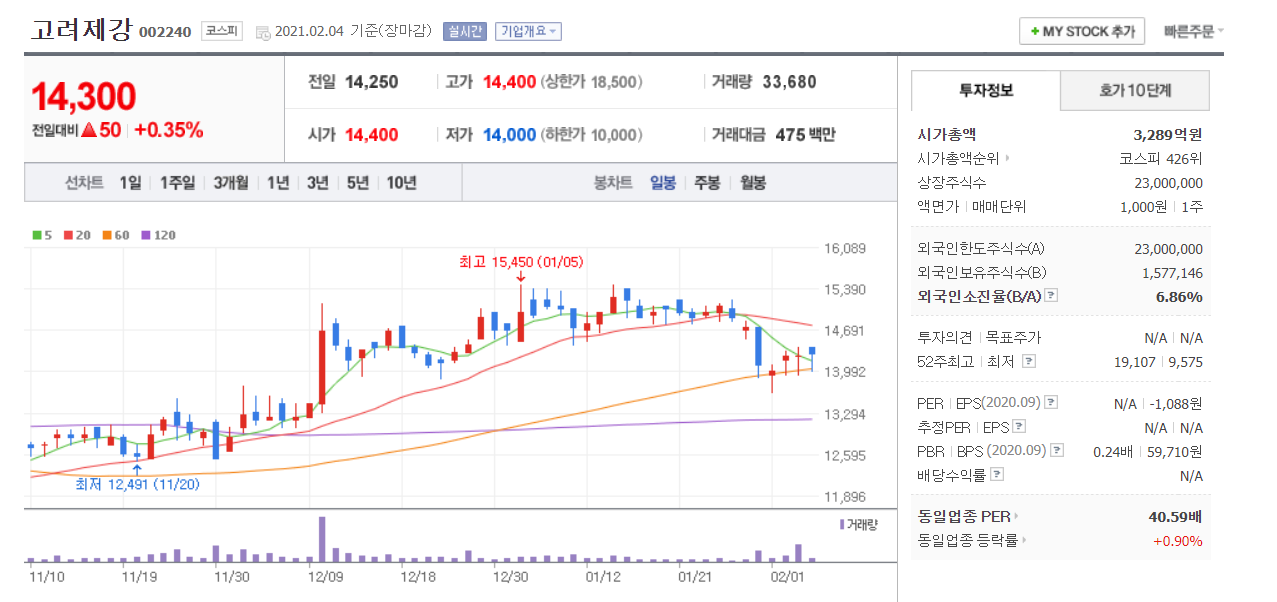
Task: Click the 코스피 market badge
Action: coord(221,31)
